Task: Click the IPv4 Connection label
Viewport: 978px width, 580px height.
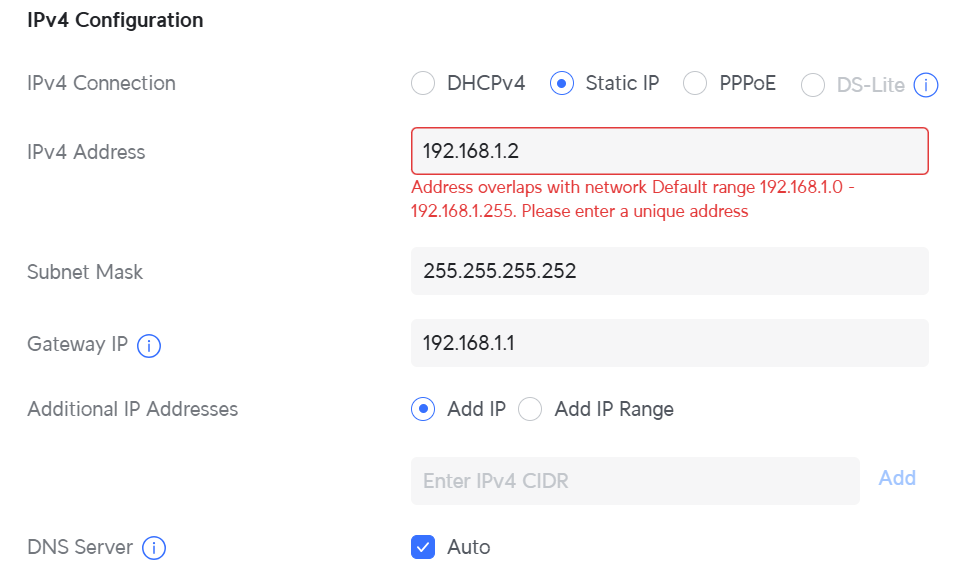Action: point(101,84)
